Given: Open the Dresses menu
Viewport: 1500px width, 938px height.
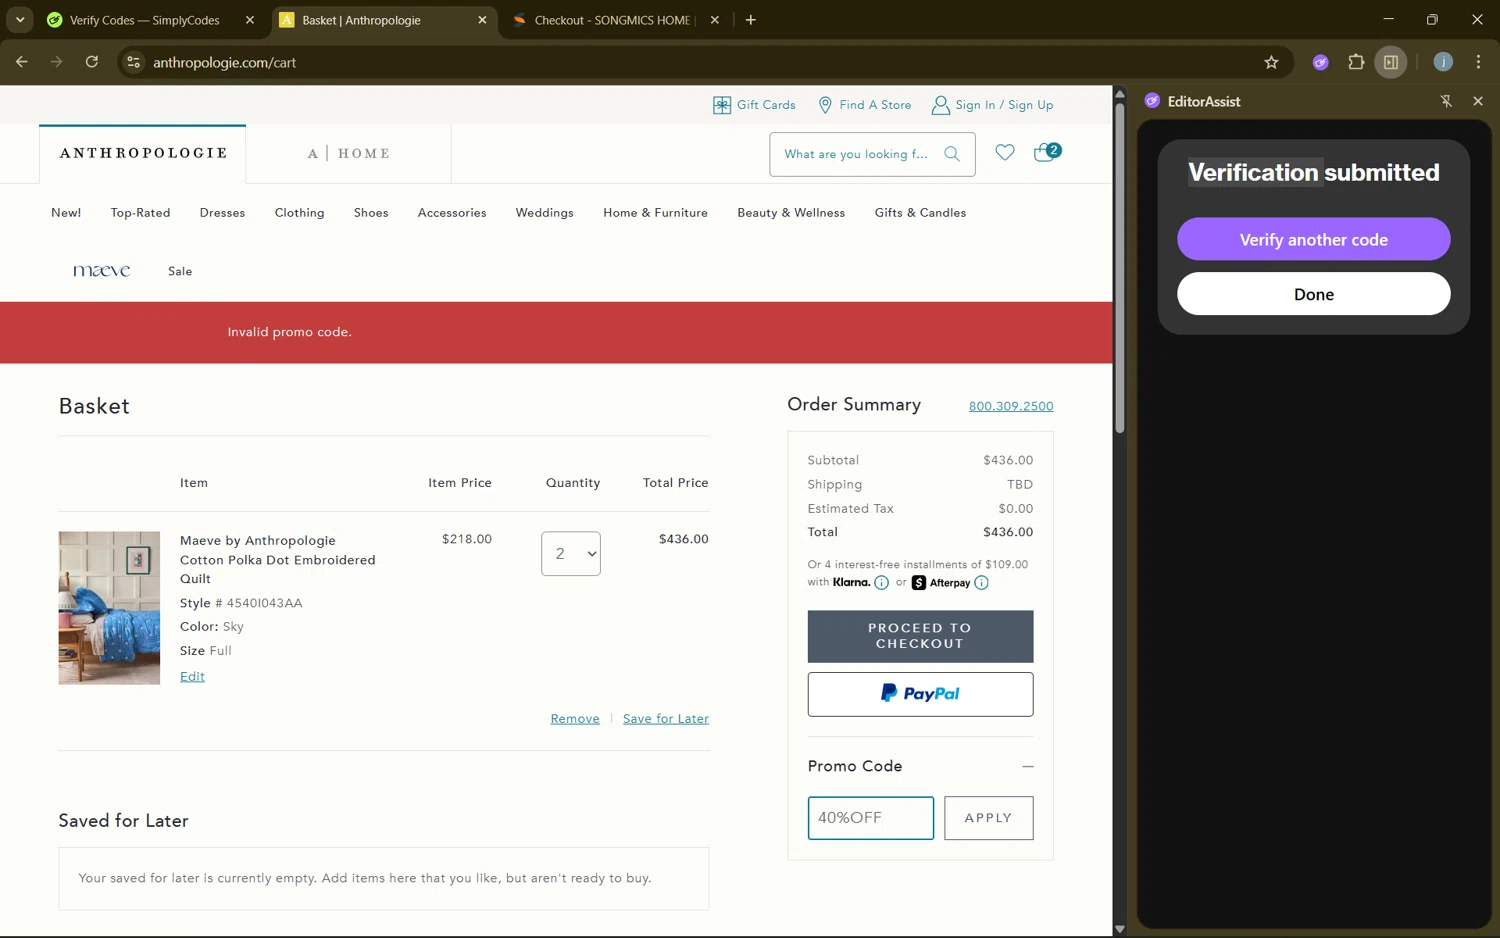Looking at the screenshot, I should [x=222, y=213].
